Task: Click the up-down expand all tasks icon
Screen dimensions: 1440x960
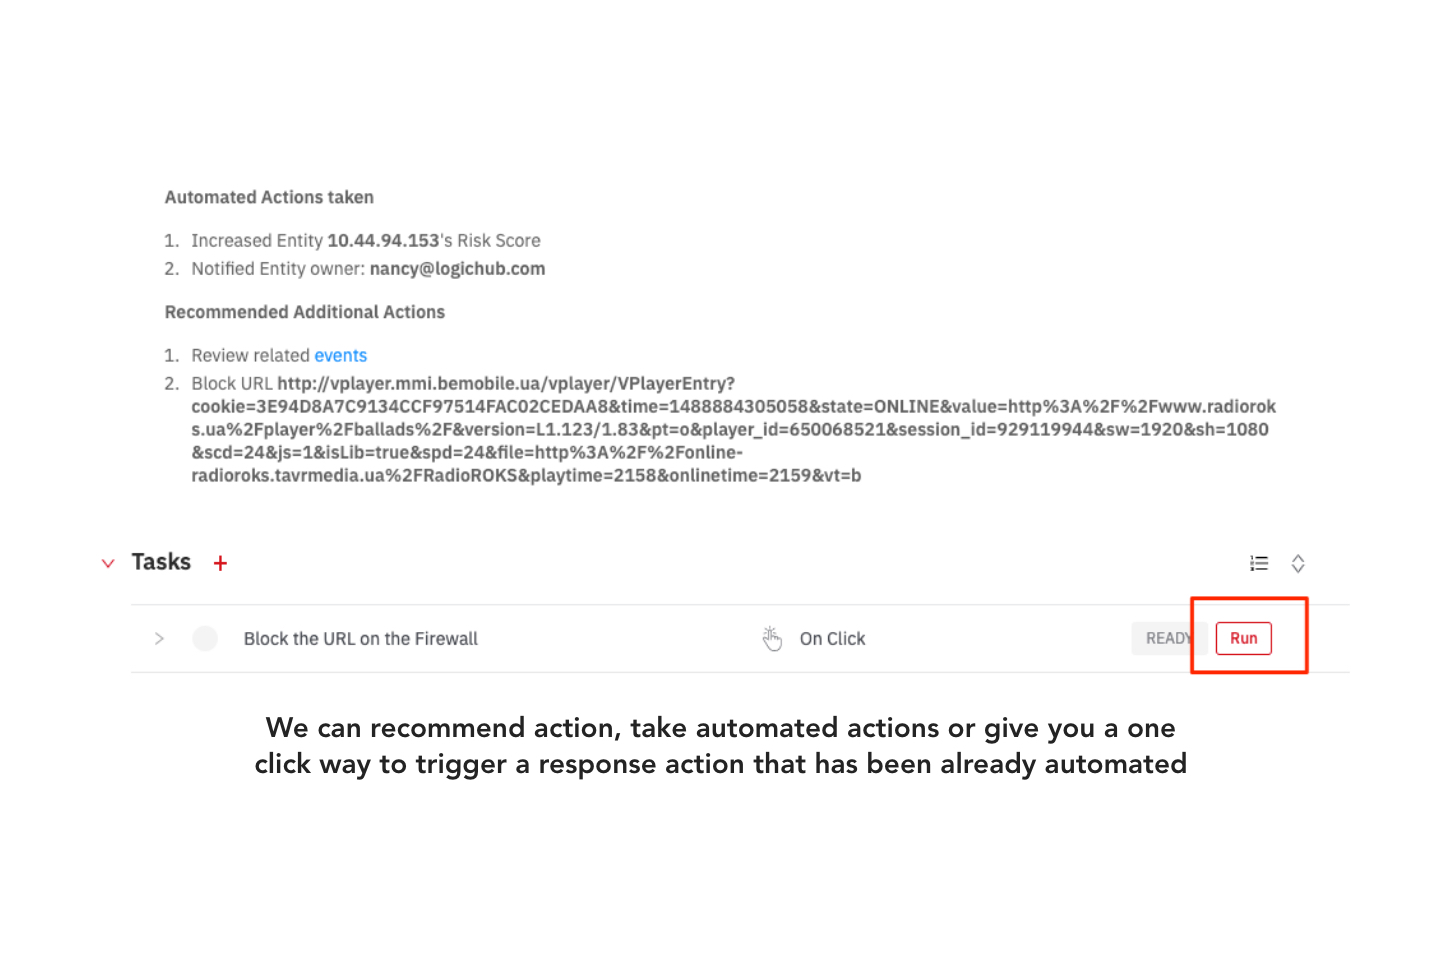Action: point(1298,564)
